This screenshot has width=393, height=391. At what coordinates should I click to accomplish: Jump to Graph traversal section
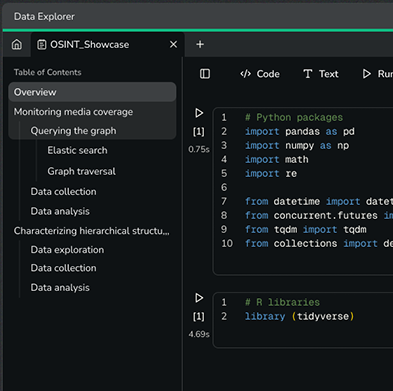(x=82, y=171)
